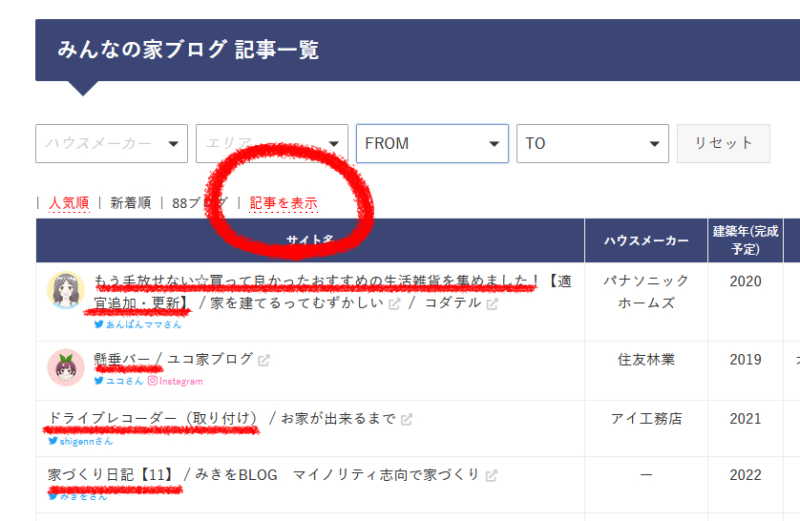Open blog 家を建てるってむずかしい
This screenshot has width=800, height=521.
296,303
